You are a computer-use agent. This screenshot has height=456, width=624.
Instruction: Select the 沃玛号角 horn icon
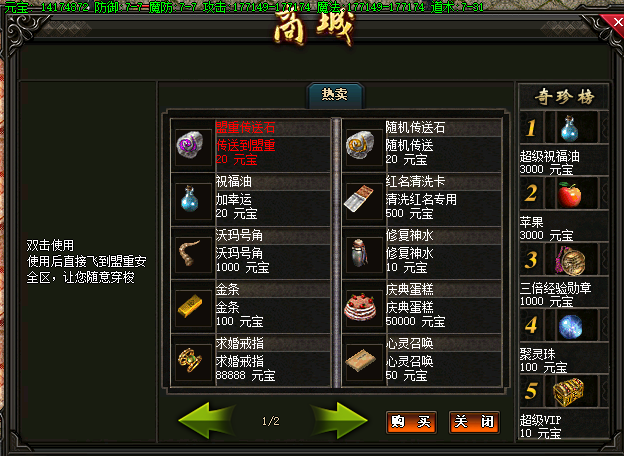tap(190, 253)
